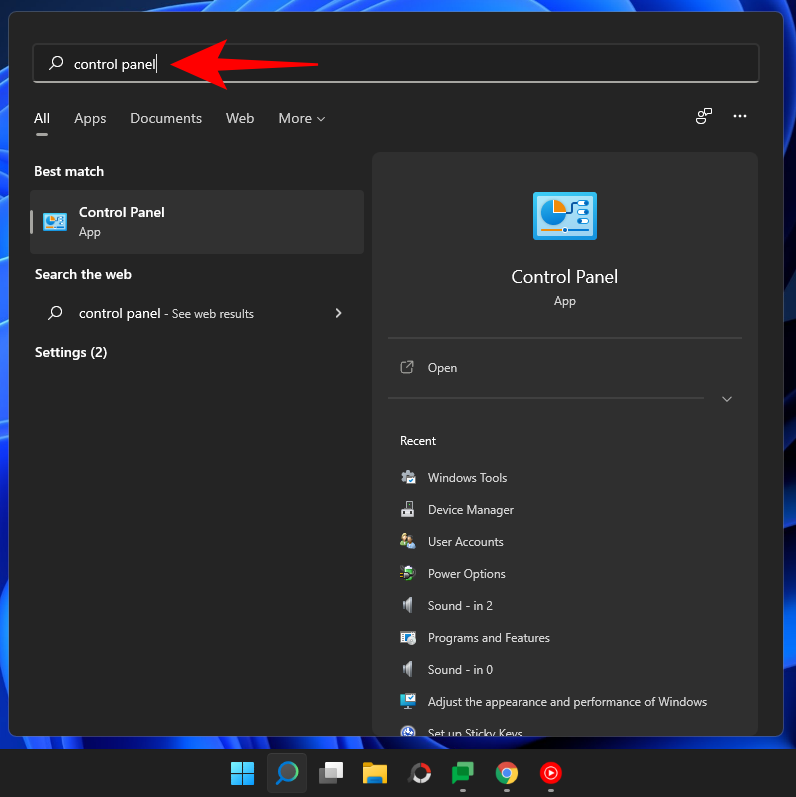Screen dimensions: 796x797
Task: Open Power Options from the Recent list
Action: (466, 574)
